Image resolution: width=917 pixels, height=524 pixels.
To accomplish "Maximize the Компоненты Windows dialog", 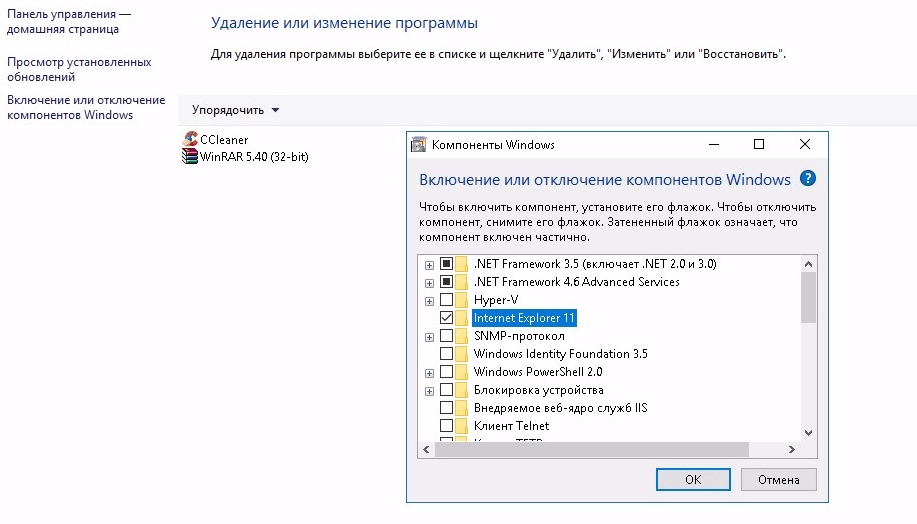I will (x=759, y=144).
